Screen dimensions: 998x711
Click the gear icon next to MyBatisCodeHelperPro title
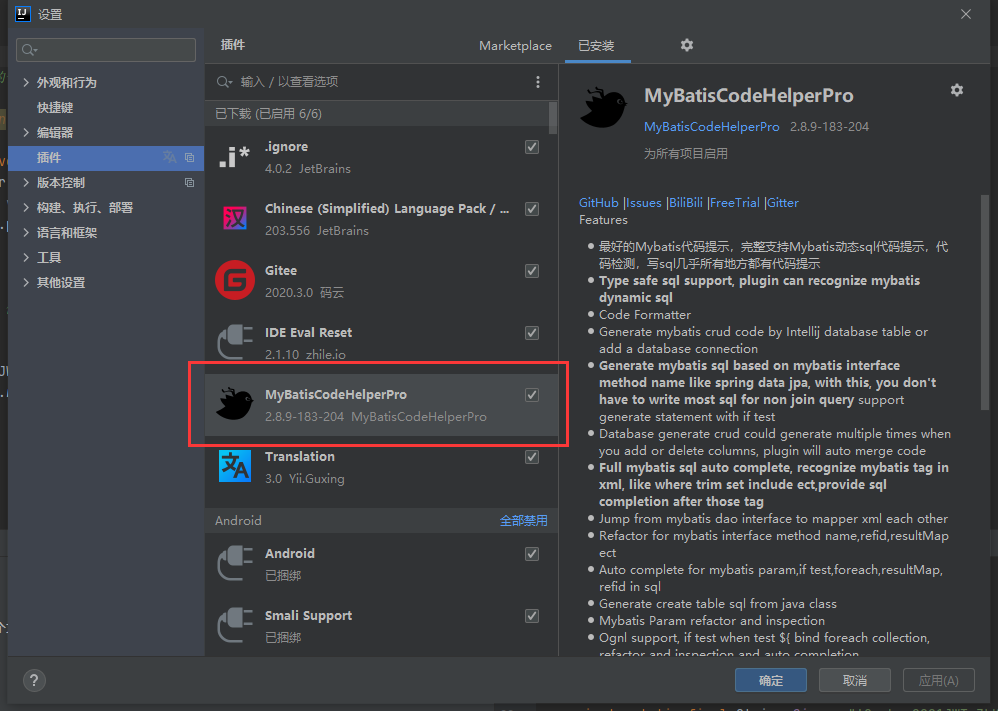coord(956,90)
